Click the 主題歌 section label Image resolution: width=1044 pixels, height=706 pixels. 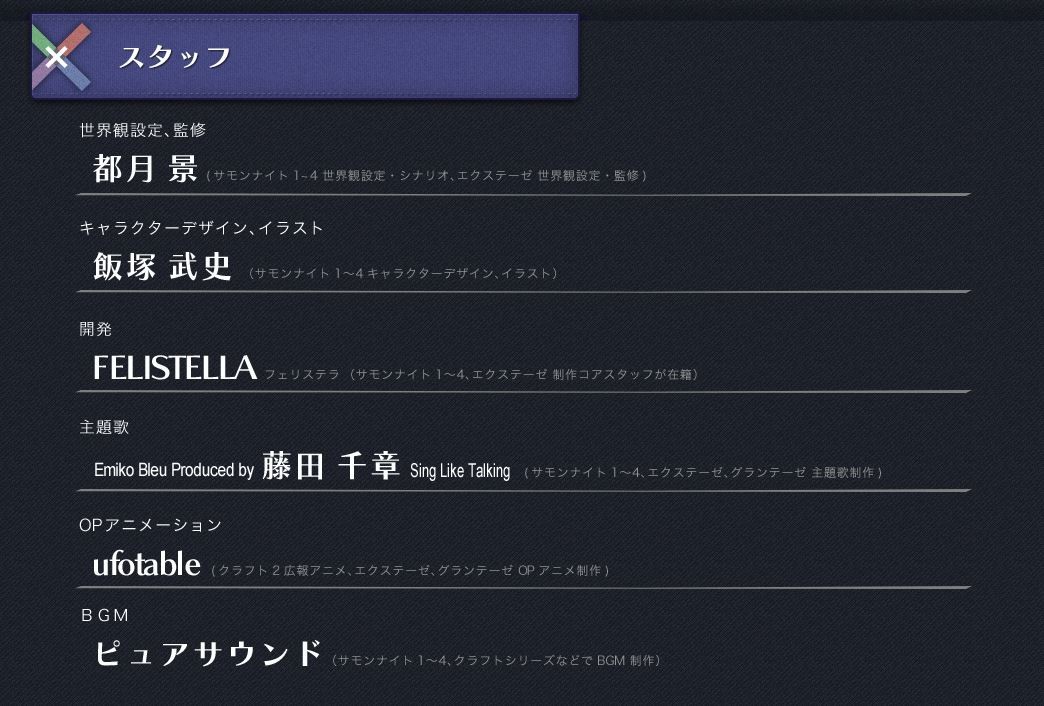(104, 427)
